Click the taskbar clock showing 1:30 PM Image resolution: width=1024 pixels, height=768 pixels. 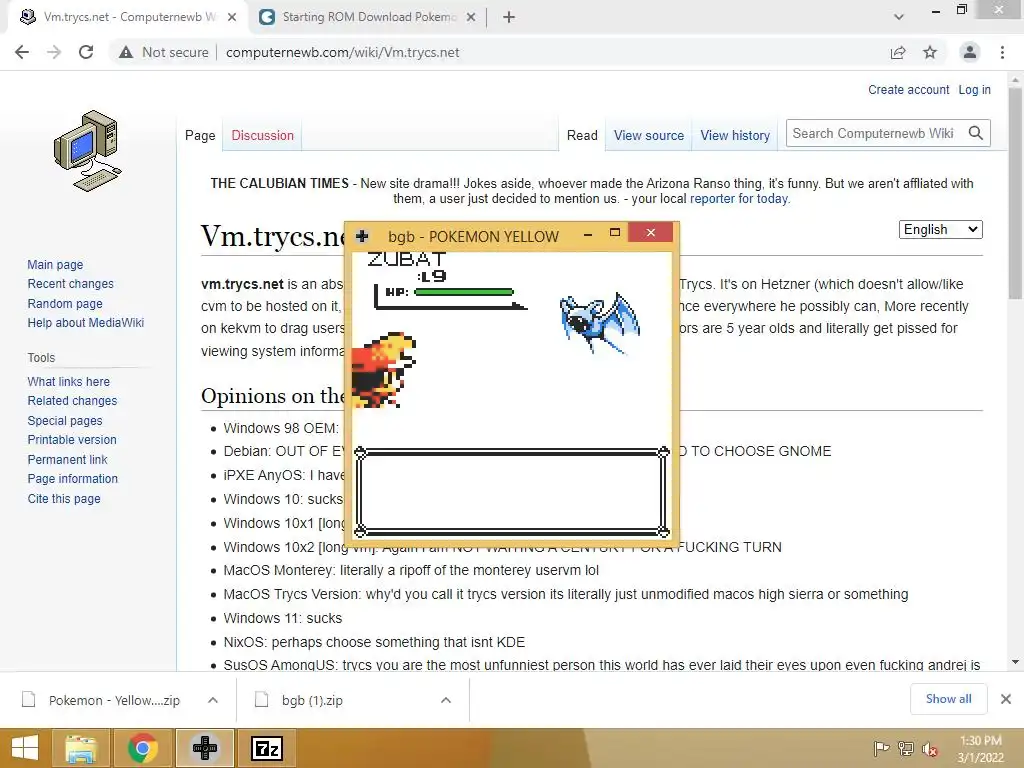click(x=980, y=748)
